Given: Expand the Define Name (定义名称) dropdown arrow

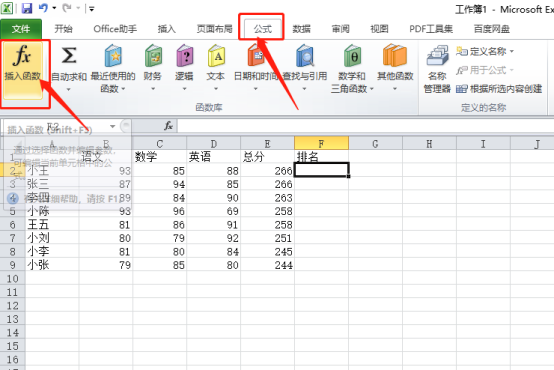Looking at the screenshot, I should coord(512,52).
